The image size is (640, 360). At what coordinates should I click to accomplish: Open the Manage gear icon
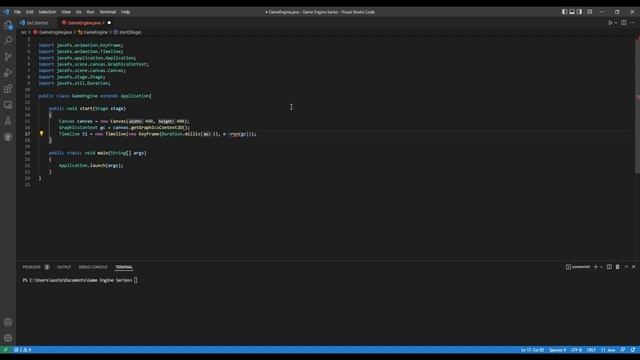pyautogui.click(x=8, y=338)
